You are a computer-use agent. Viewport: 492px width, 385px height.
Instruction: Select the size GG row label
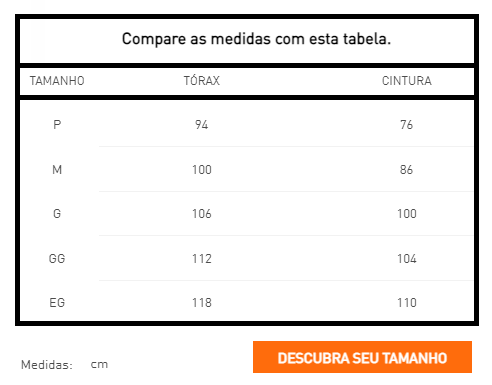click(x=57, y=258)
